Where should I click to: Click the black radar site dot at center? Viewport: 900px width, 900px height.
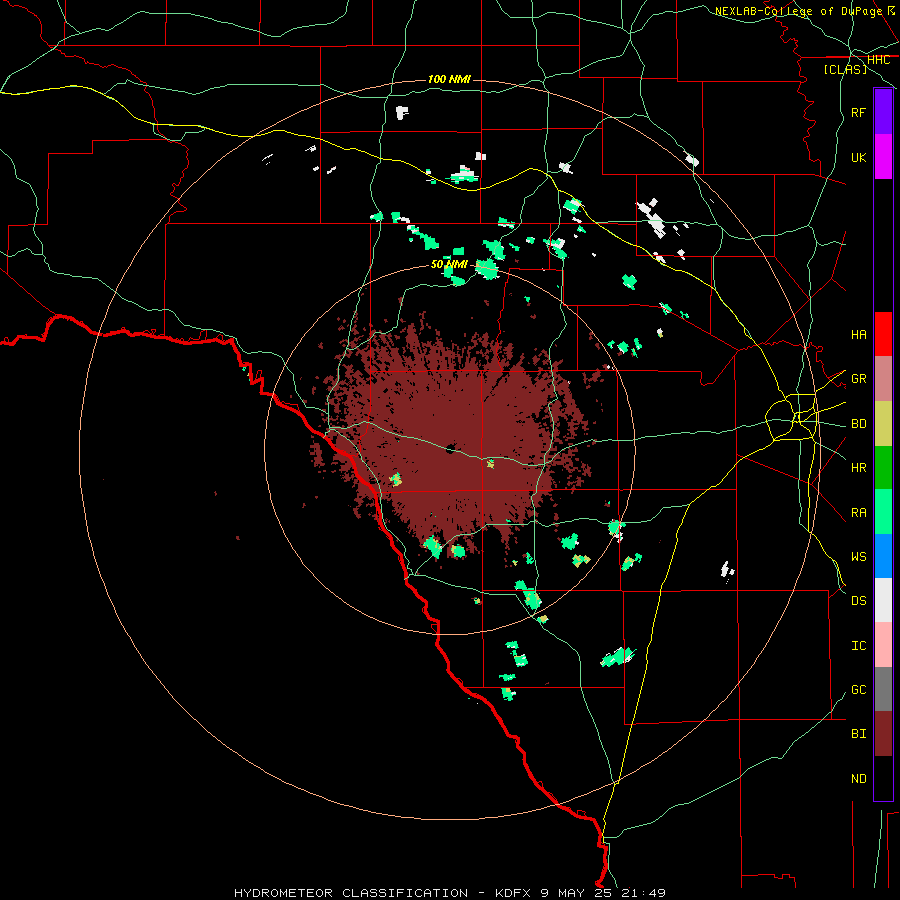click(451, 448)
